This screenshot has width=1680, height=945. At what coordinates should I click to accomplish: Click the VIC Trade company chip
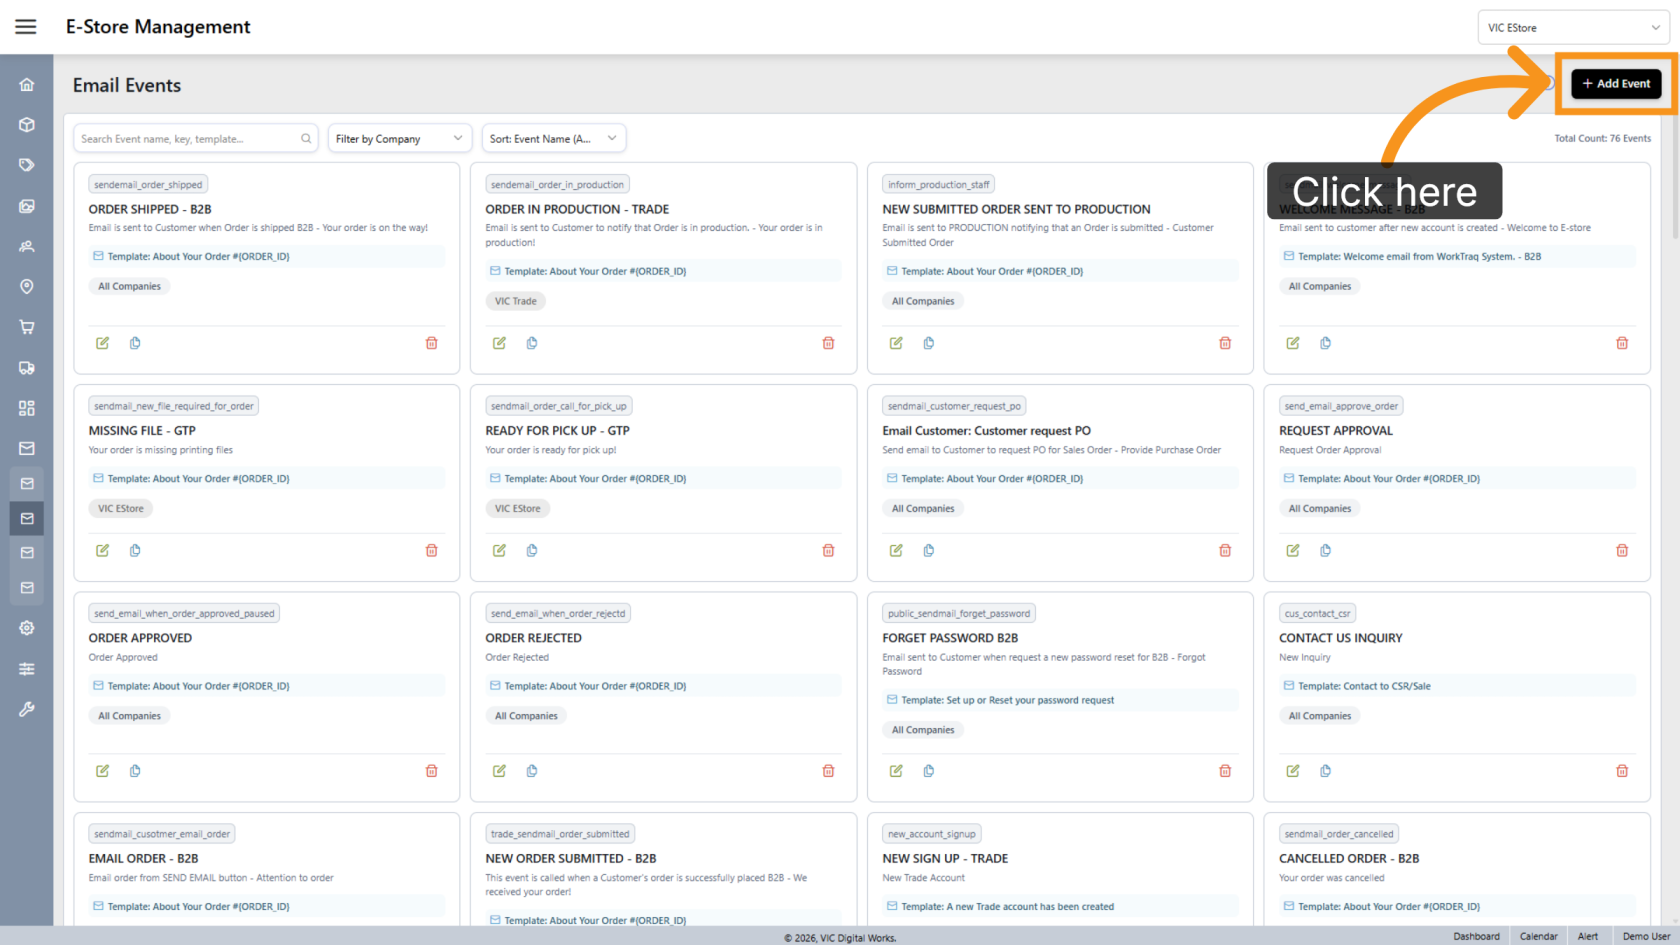click(x=516, y=301)
